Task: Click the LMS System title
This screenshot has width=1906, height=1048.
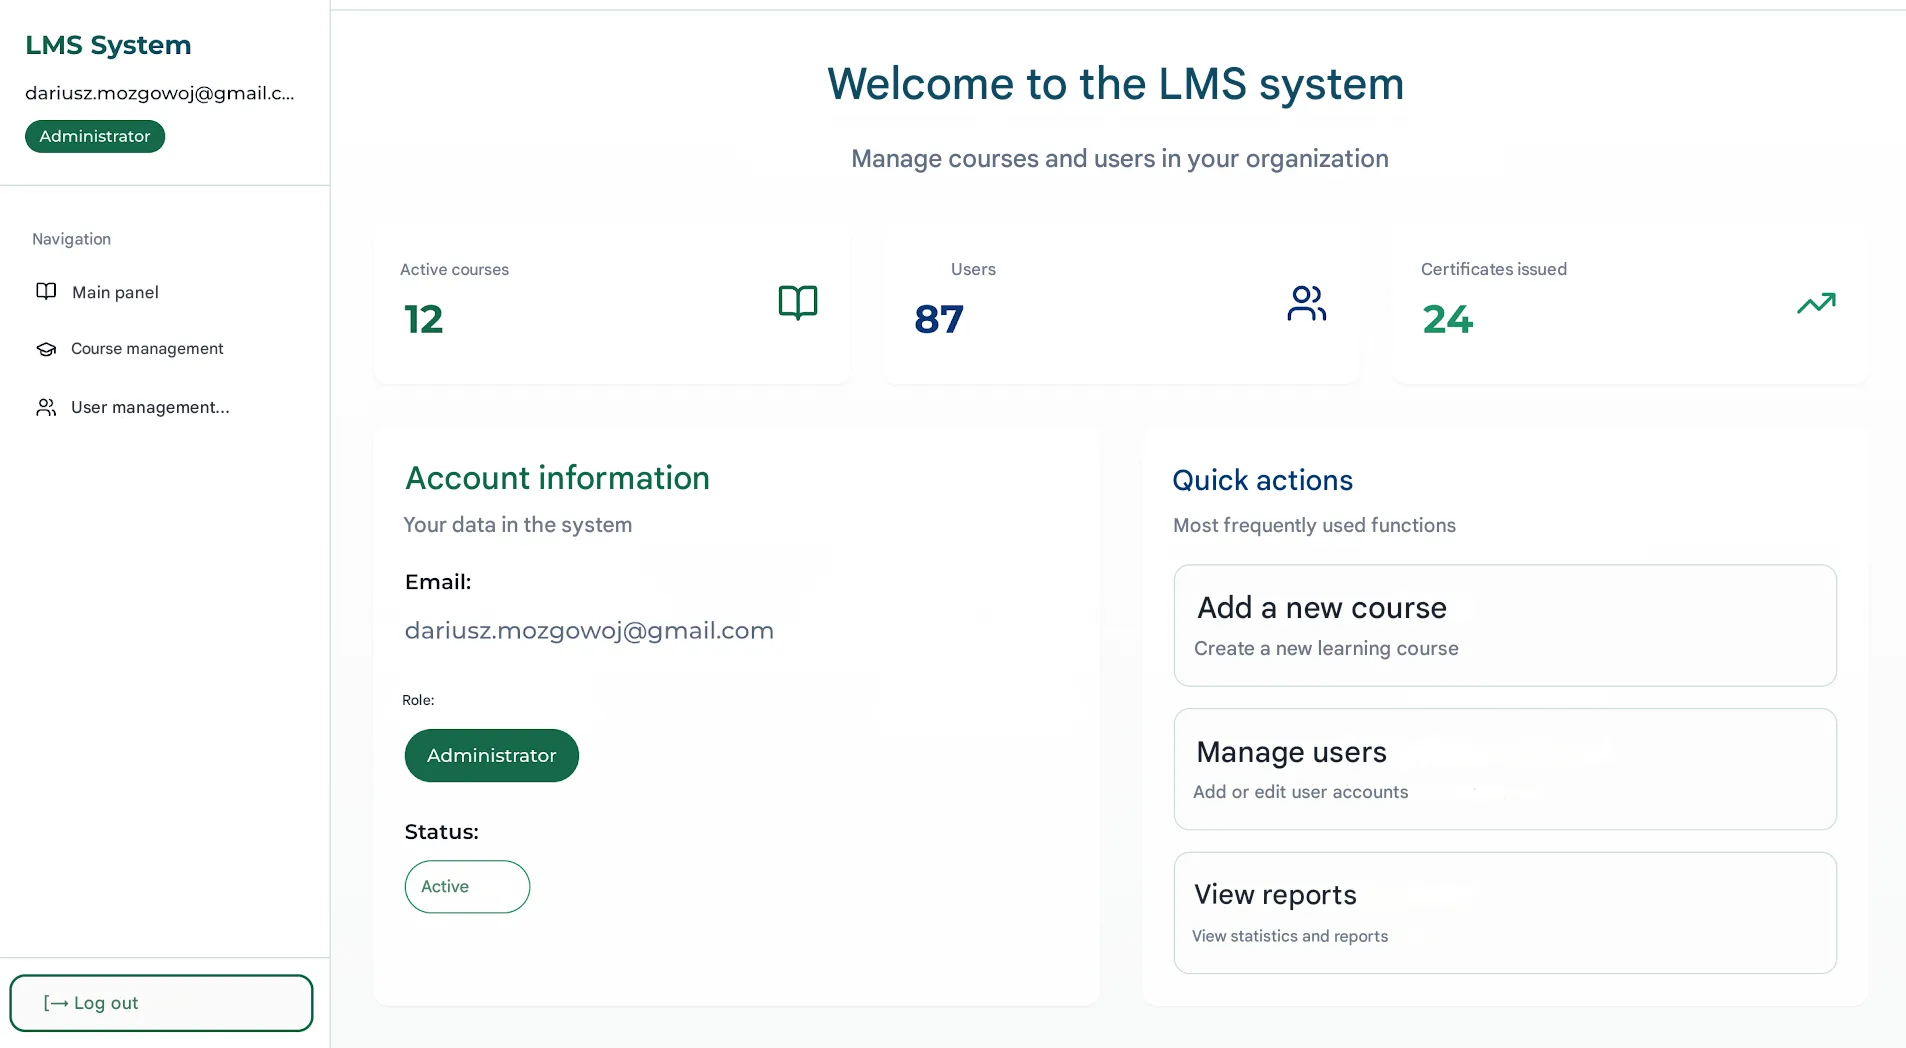Action: click(108, 44)
